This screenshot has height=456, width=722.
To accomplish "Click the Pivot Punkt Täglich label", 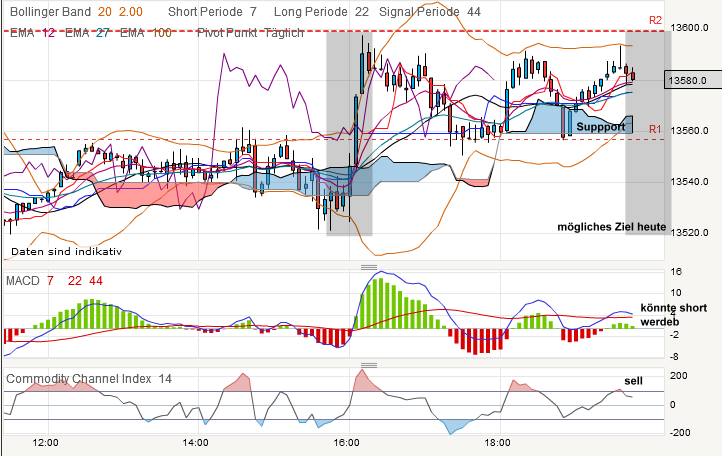I will click(250, 33).
